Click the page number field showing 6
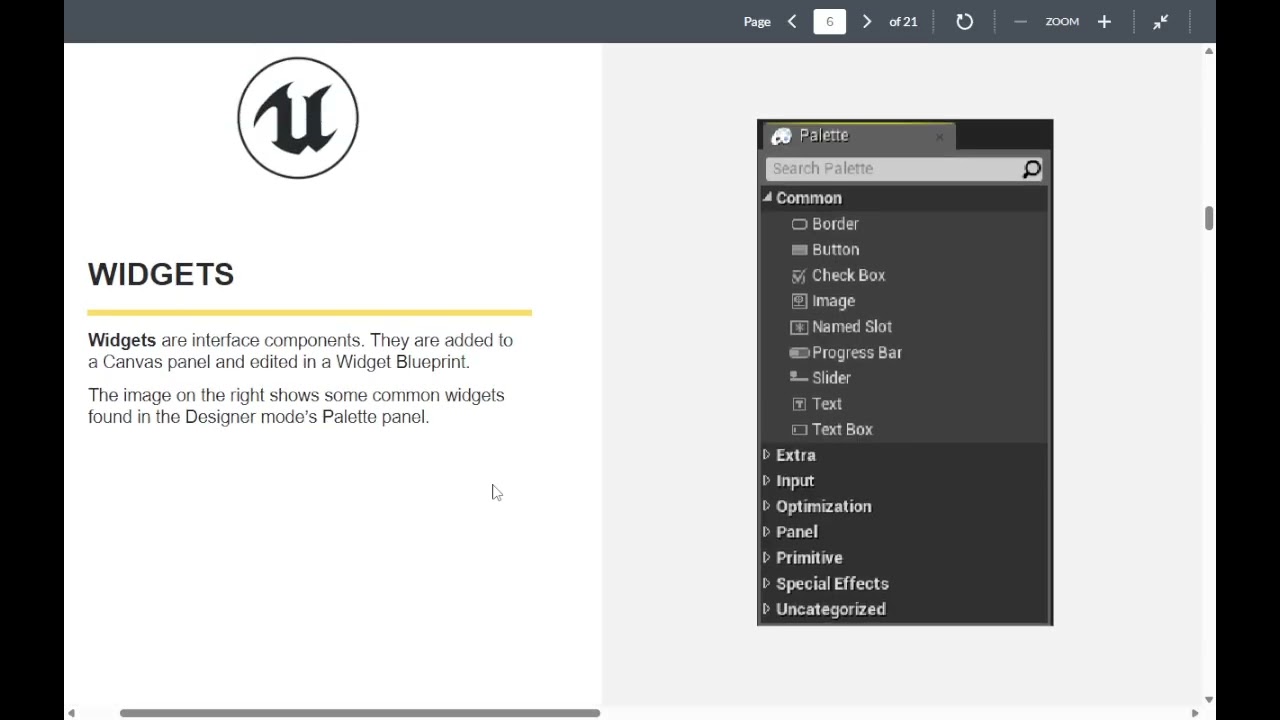Viewport: 1280px width, 720px height. click(829, 21)
